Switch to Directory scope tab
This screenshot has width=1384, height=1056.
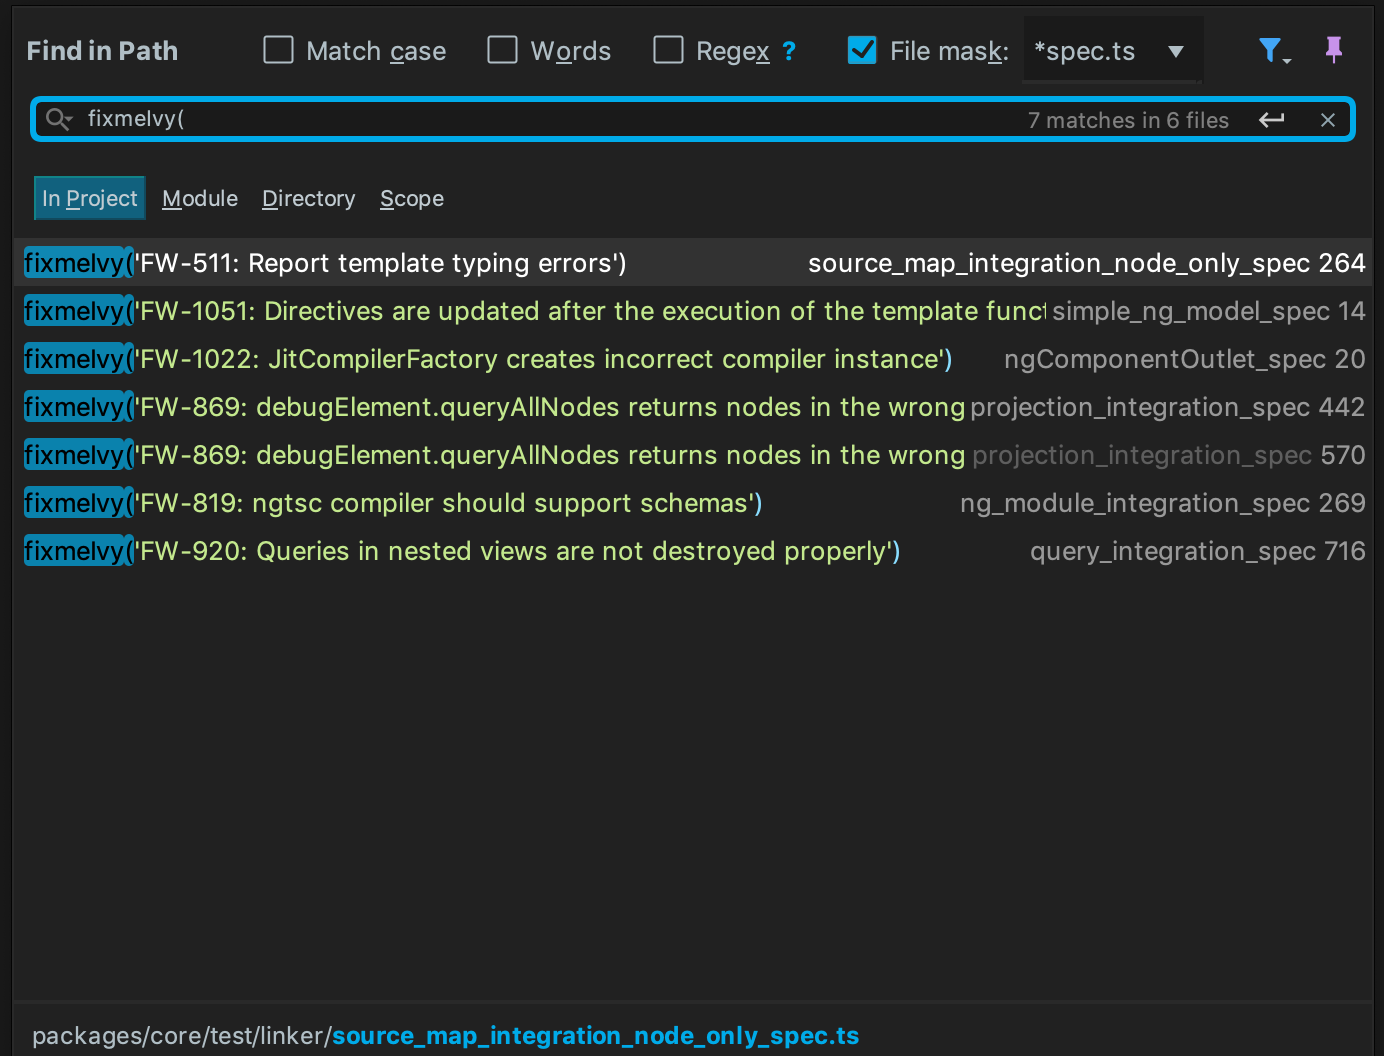coord(308,199)
